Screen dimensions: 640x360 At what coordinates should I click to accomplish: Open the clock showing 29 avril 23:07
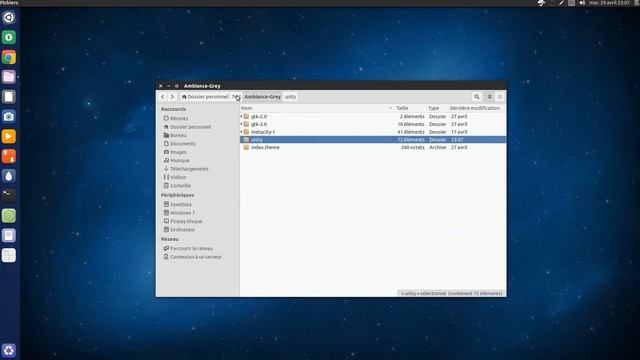click(x=609, y=3)
